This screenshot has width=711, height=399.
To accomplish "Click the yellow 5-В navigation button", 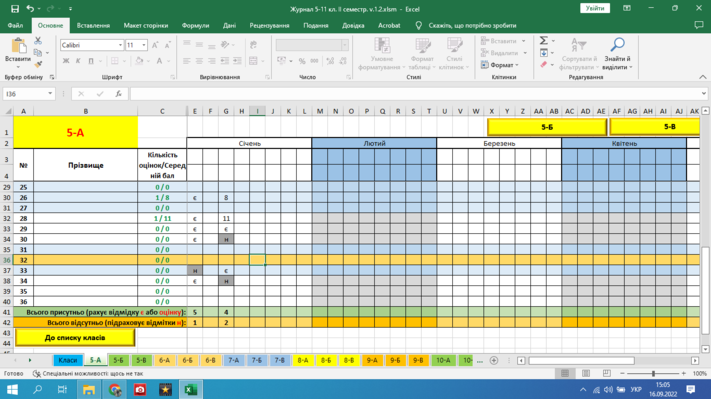I will tap(655, 127).
